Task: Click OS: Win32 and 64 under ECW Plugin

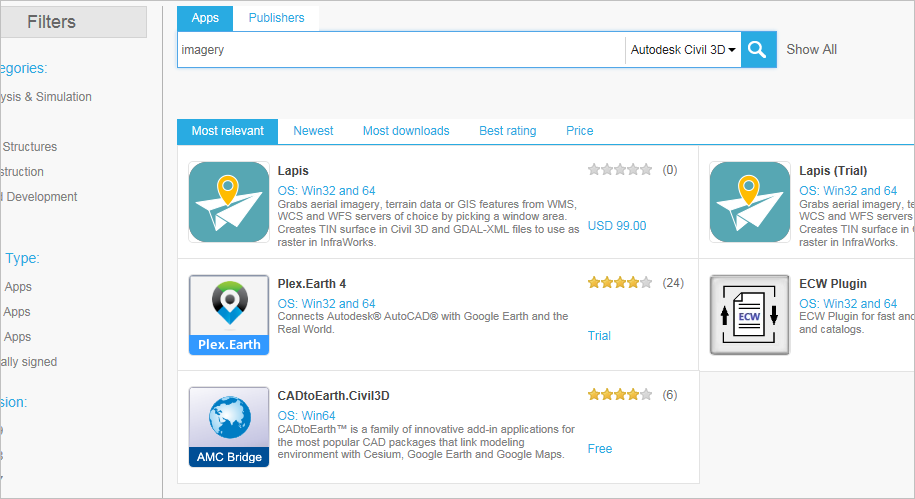Action: coord(848,304)
